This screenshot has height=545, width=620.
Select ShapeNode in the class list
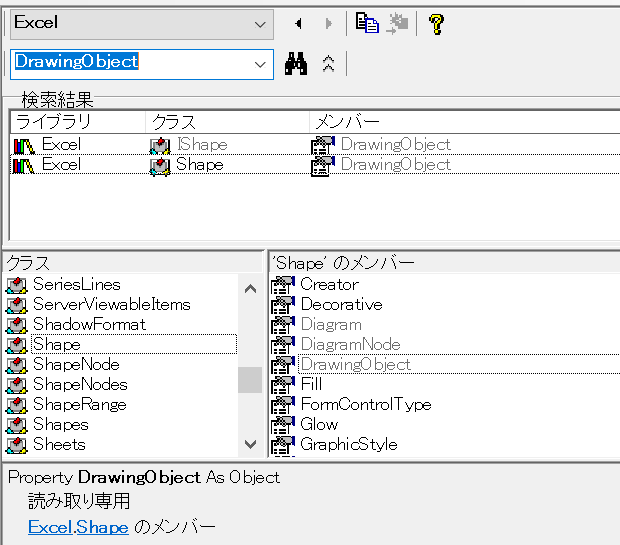pos(76,364)
